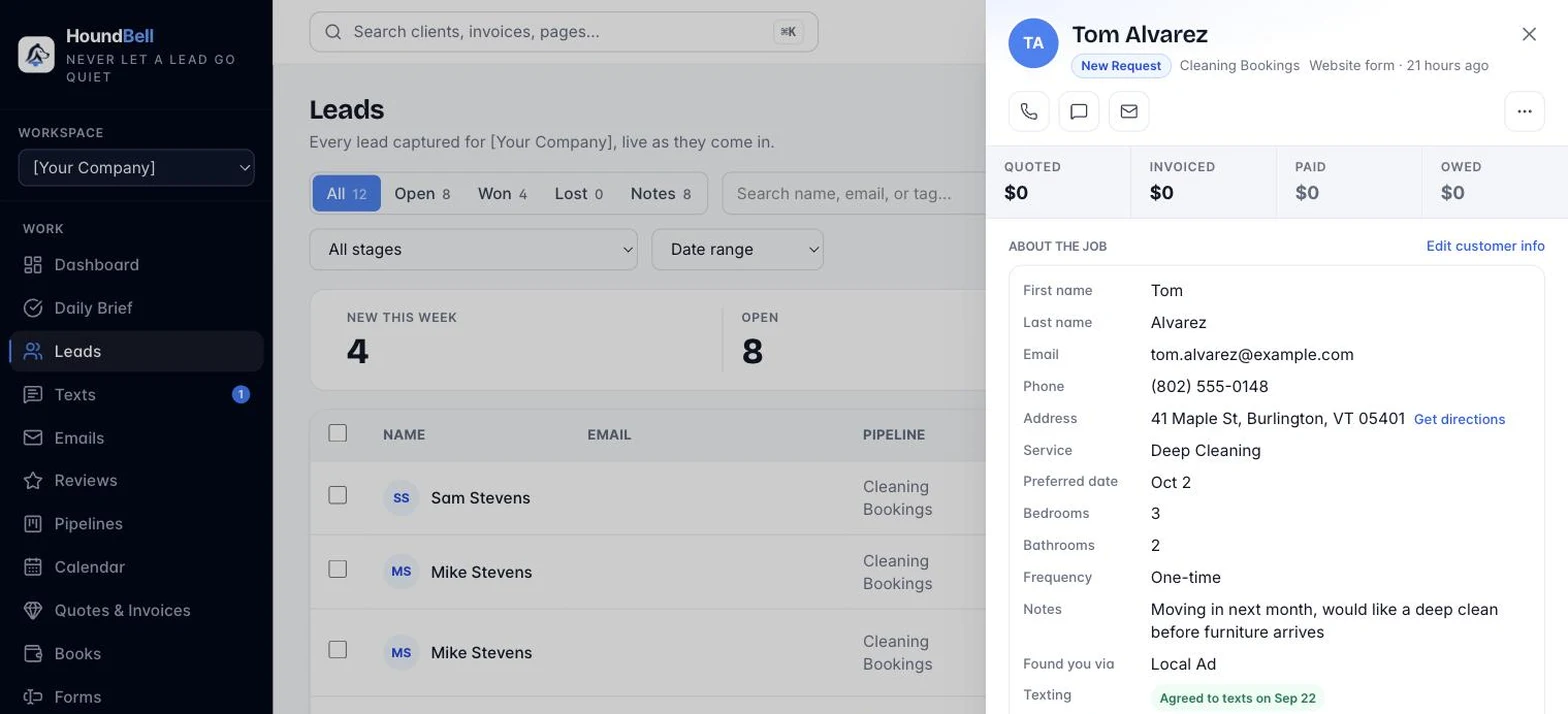The width and height of the screenshot is (1568, 714).
Task: Open Books in the sidebar
Action: point(137,654)
